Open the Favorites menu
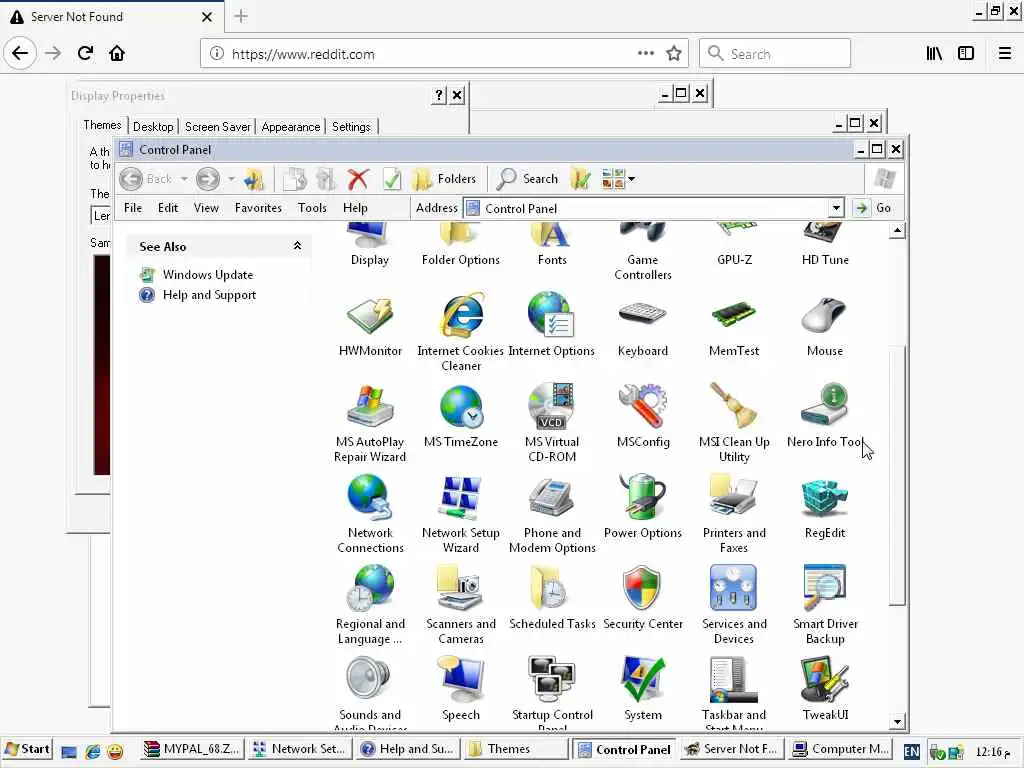Viewport: 1024px width, 768px height. 258,208
